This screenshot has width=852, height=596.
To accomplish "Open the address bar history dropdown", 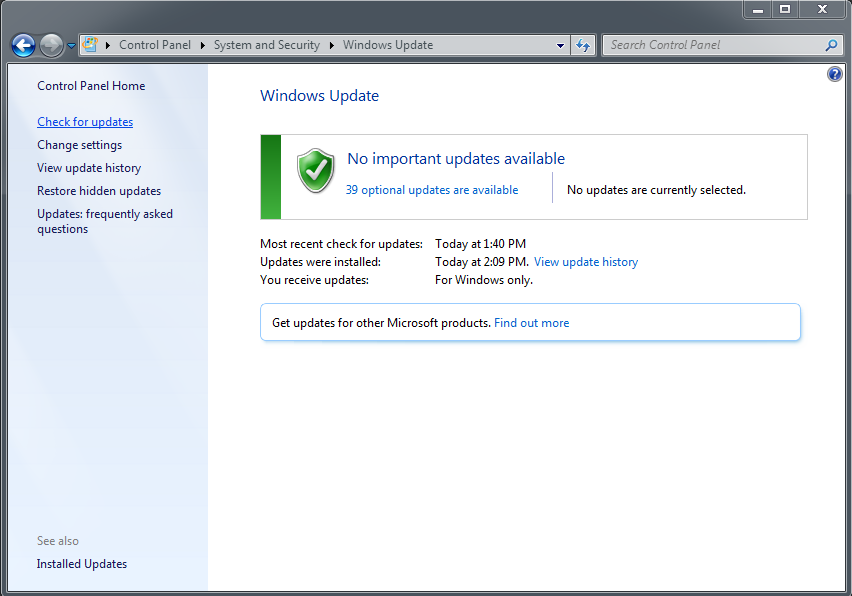I will pyautogui.click(x=560, y=46).
